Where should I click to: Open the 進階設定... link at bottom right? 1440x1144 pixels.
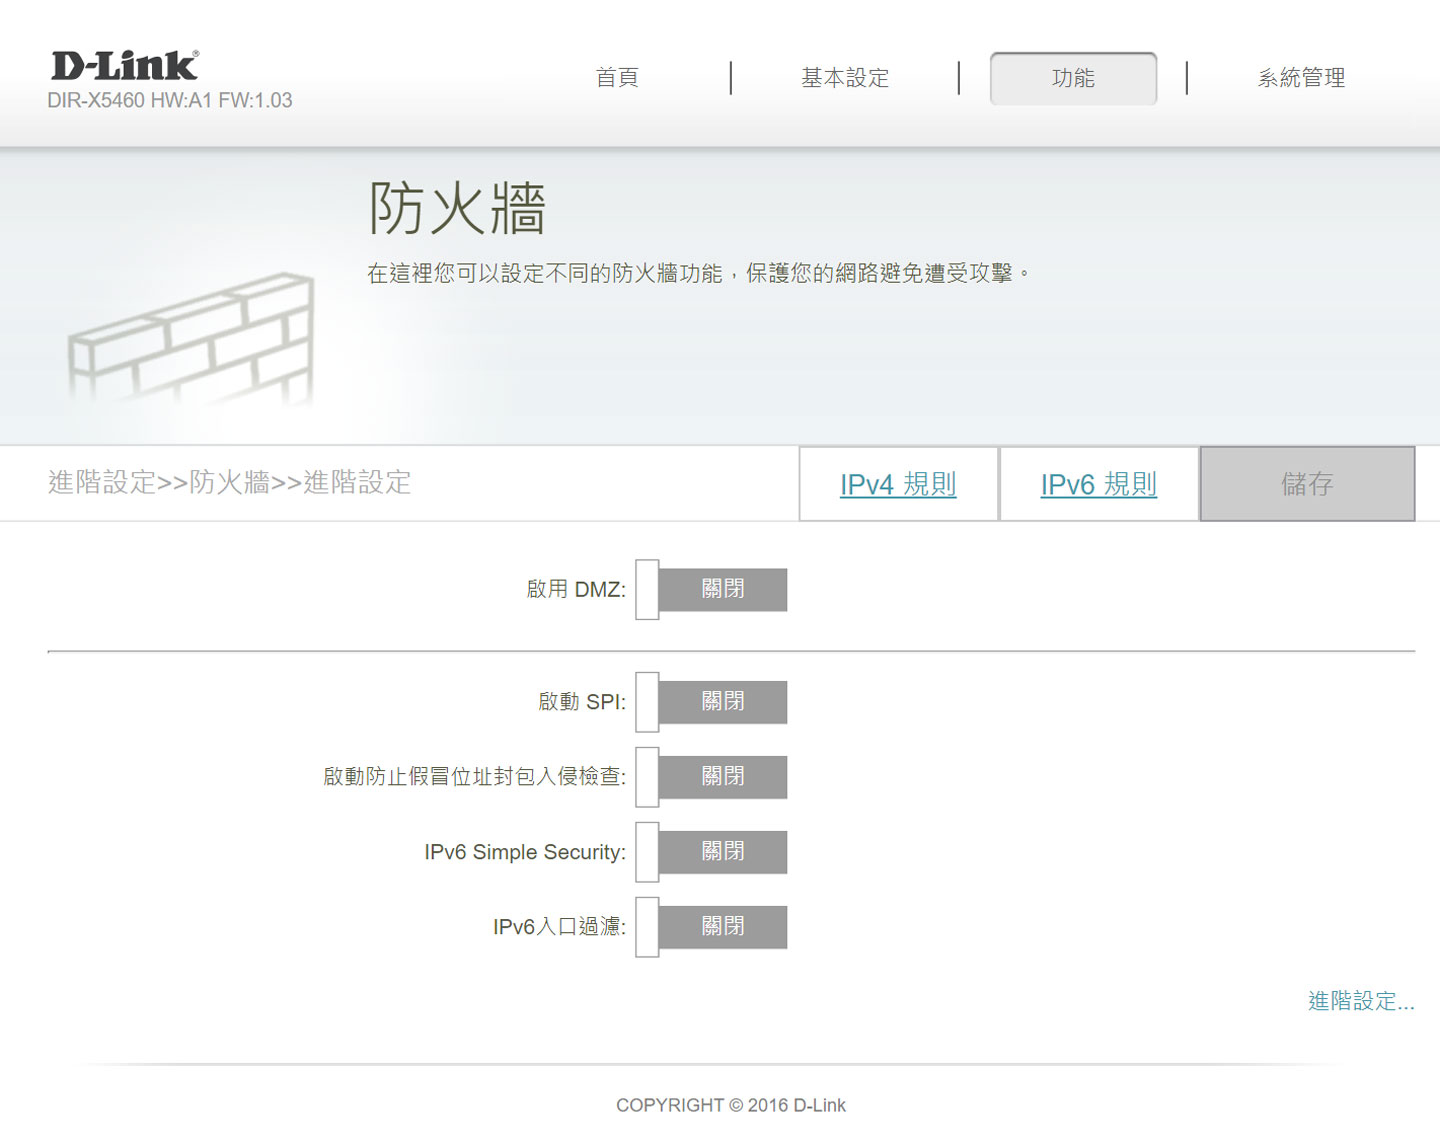[x=1360, y=1001]
